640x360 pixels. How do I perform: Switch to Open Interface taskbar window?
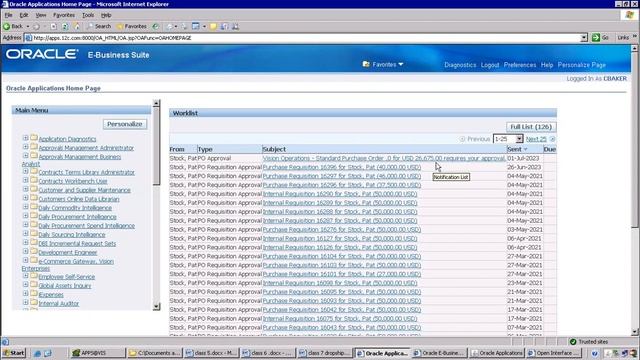pos(553,353)
